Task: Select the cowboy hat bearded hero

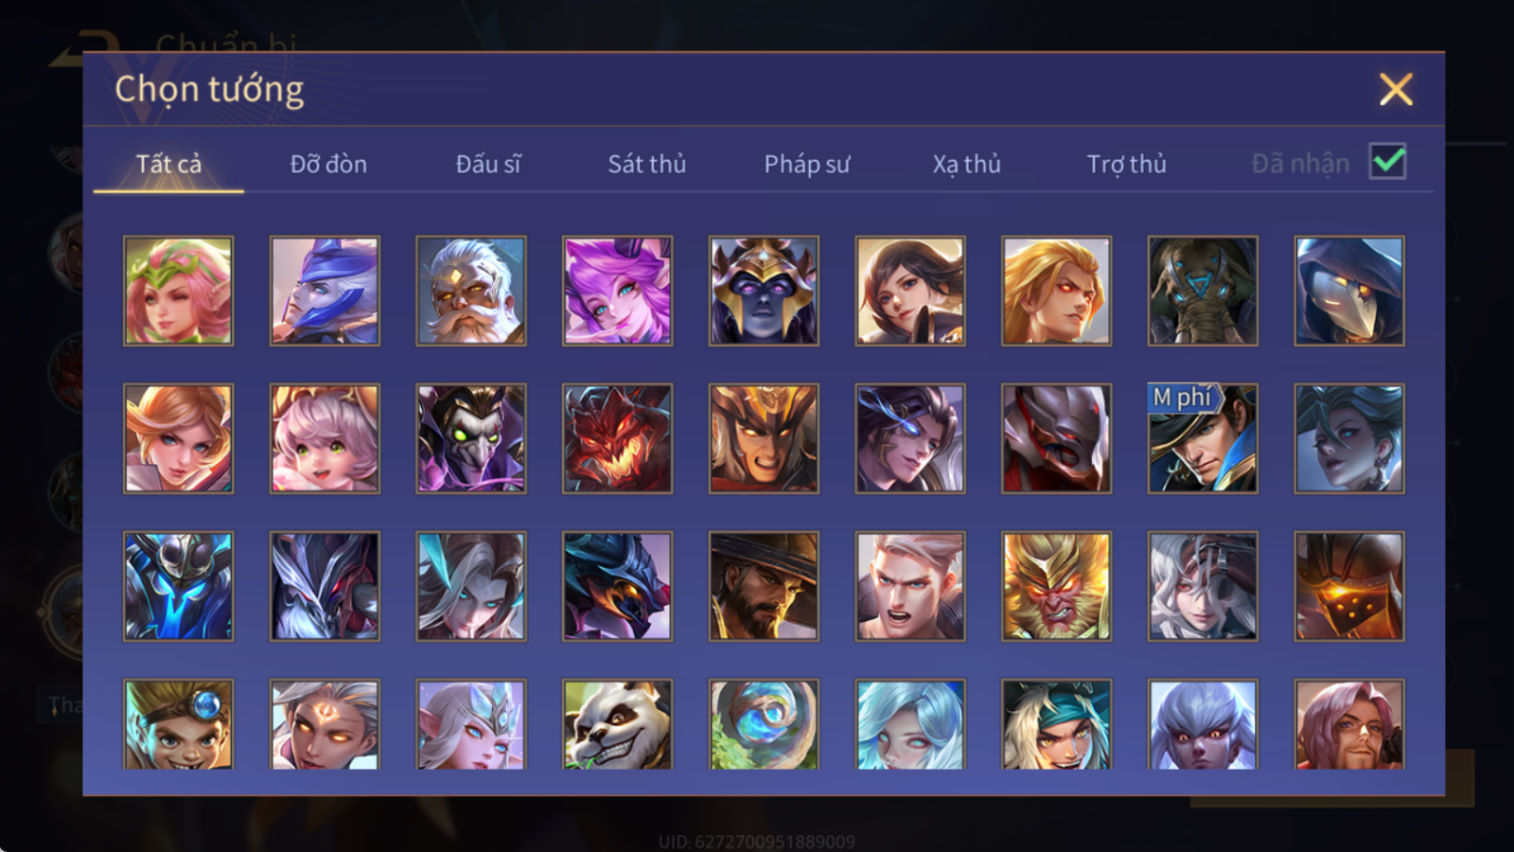Action: (763, 586)
